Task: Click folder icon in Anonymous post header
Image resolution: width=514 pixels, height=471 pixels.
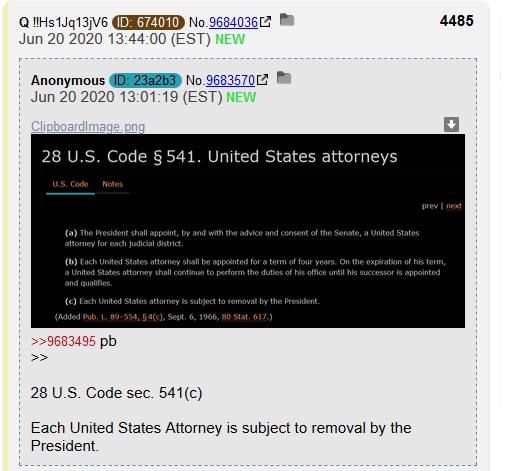Action: tap(284, 78)
